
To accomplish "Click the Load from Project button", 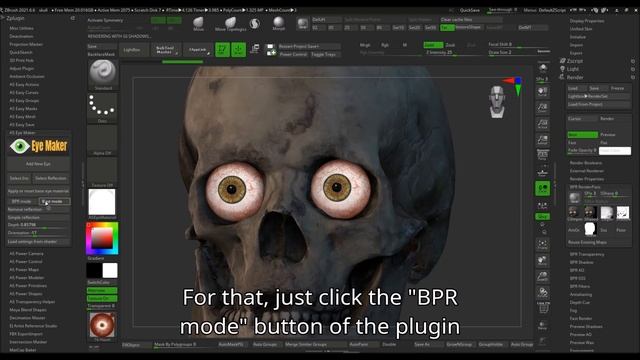I will pyautogui.click(x=598, y=104).
